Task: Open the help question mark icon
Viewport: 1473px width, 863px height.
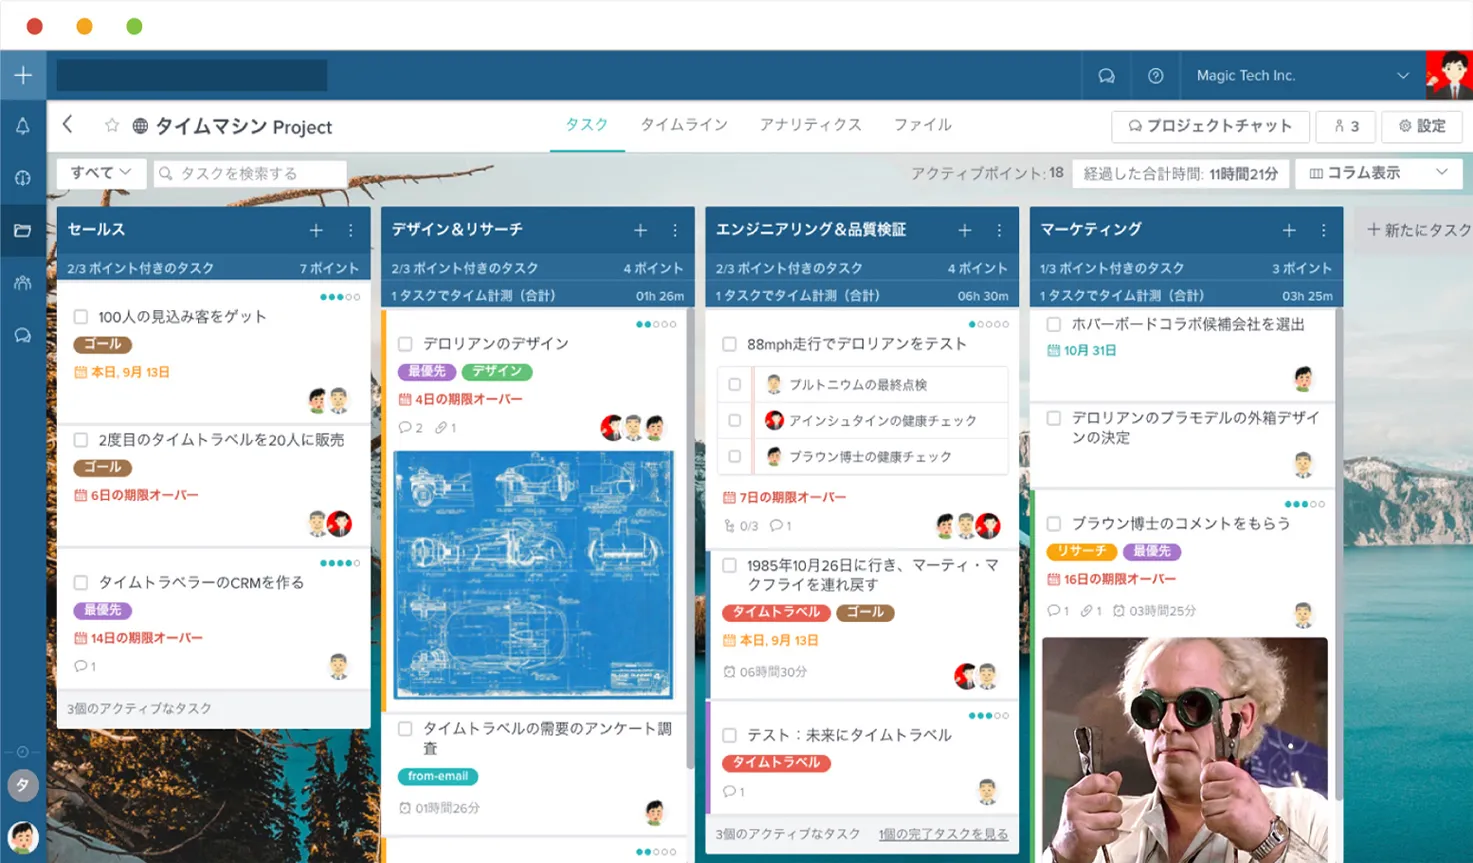Action: (1155, 76)
